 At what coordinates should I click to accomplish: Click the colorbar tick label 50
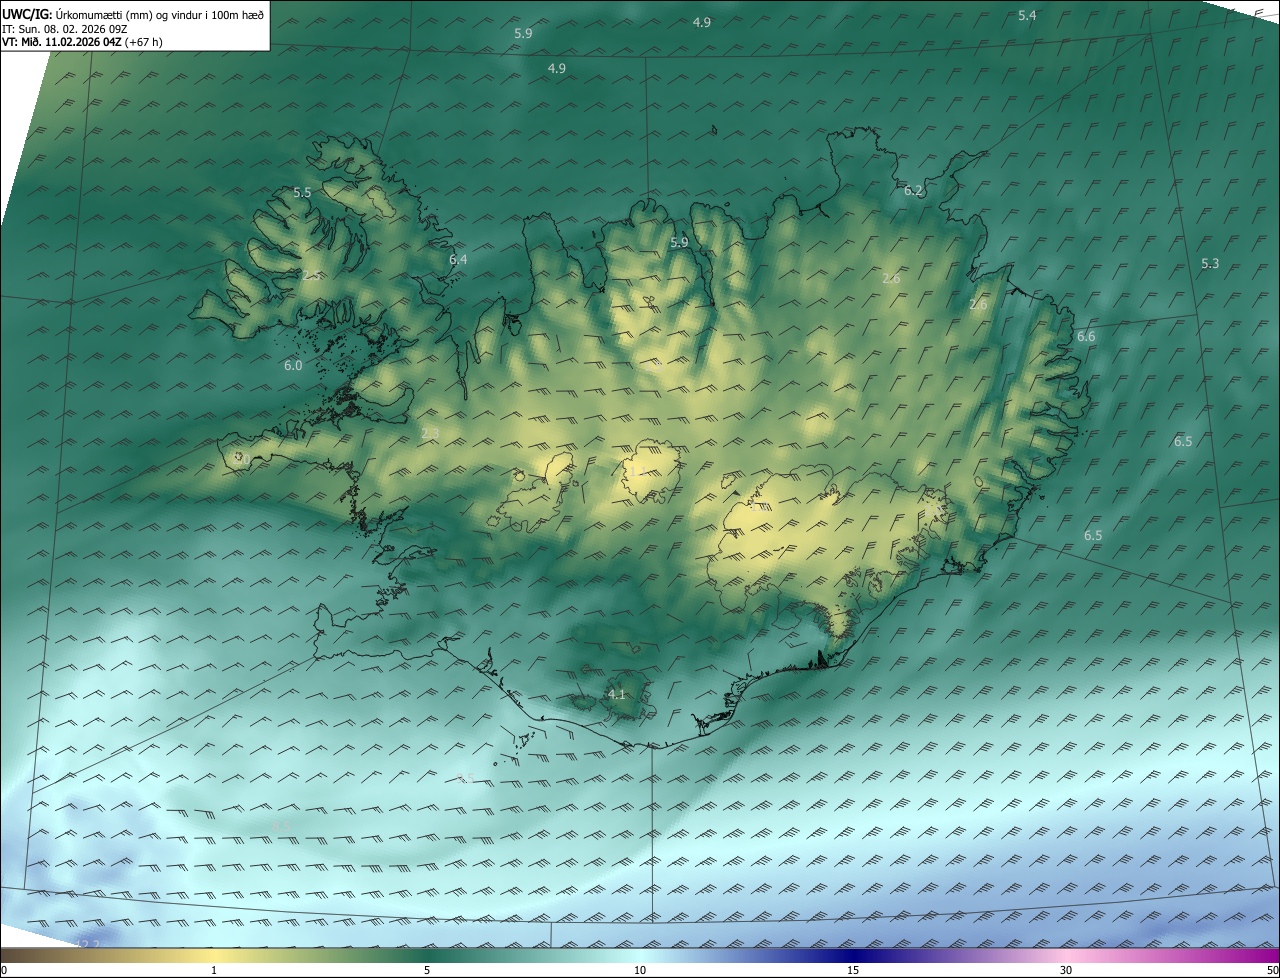pos(1272,970)
